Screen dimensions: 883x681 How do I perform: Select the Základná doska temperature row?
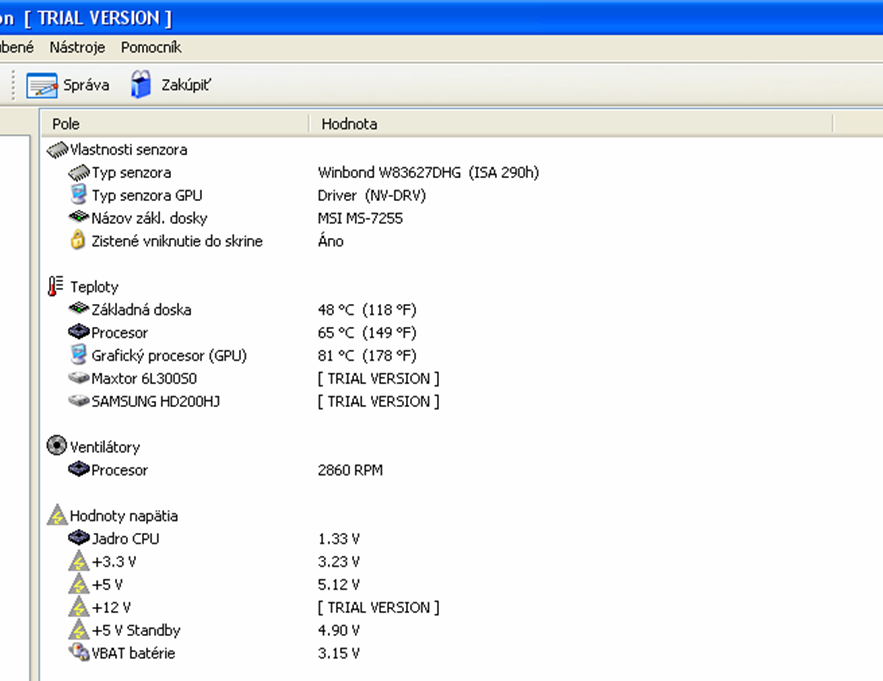pos(141,310)
